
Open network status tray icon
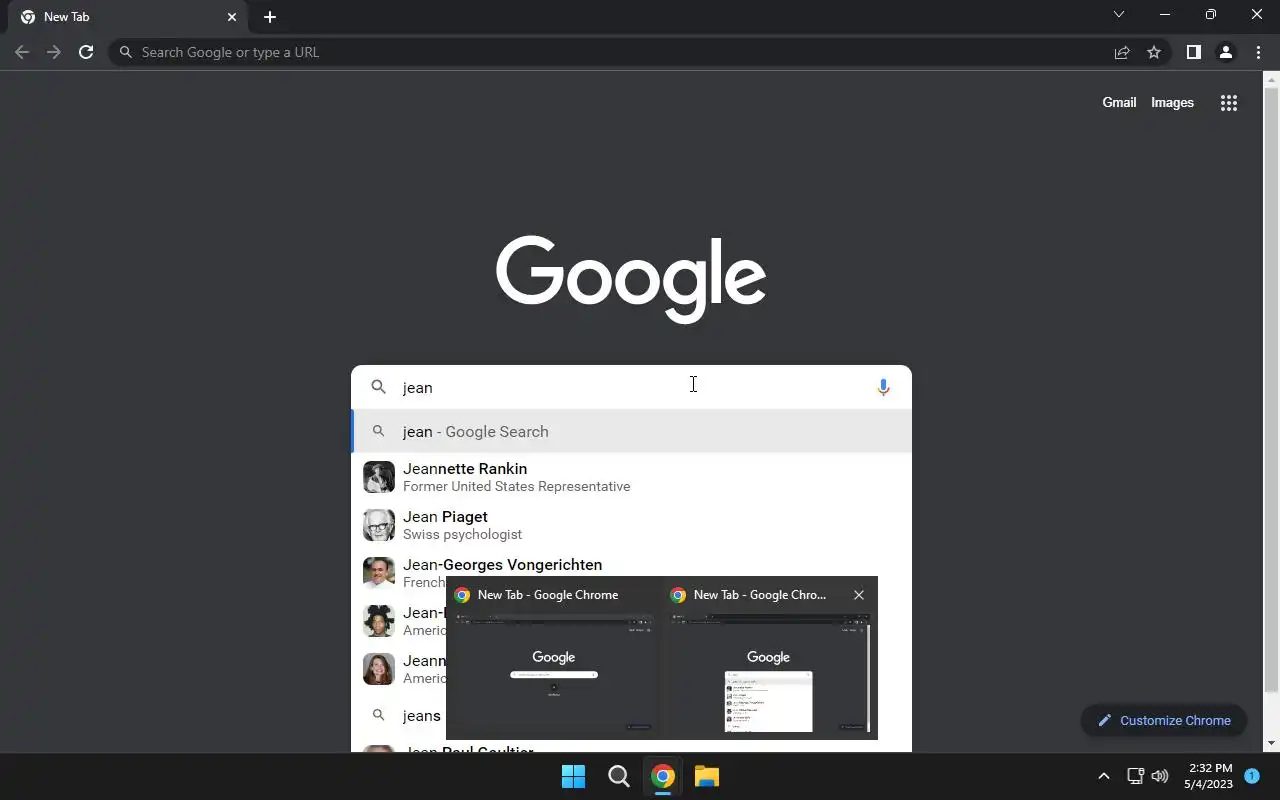coord(1135,776)
